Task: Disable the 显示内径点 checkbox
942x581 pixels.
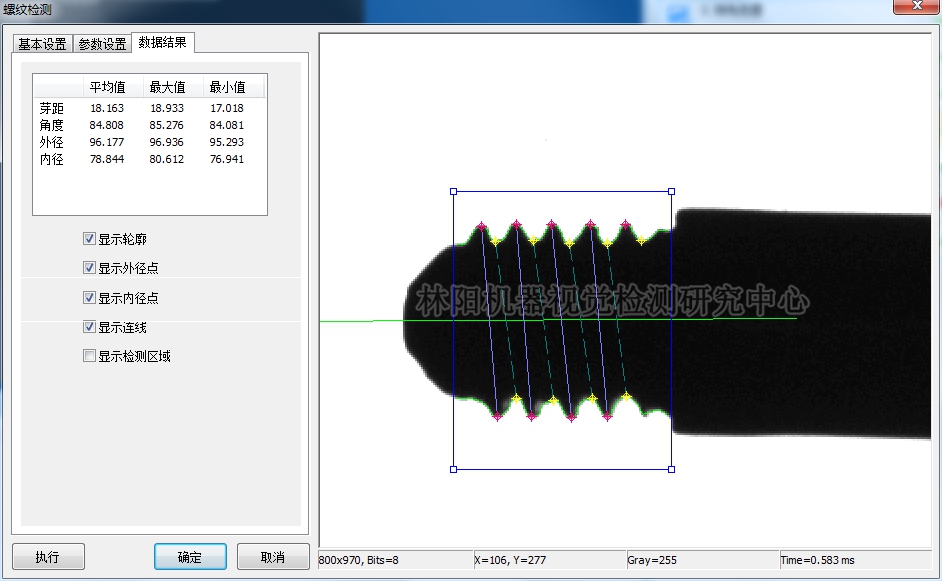Action: 89,297
